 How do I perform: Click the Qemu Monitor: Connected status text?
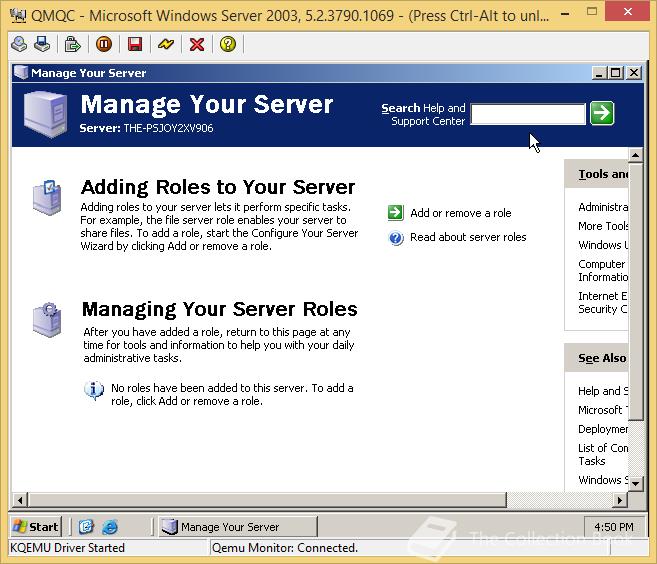coord(285,548)
